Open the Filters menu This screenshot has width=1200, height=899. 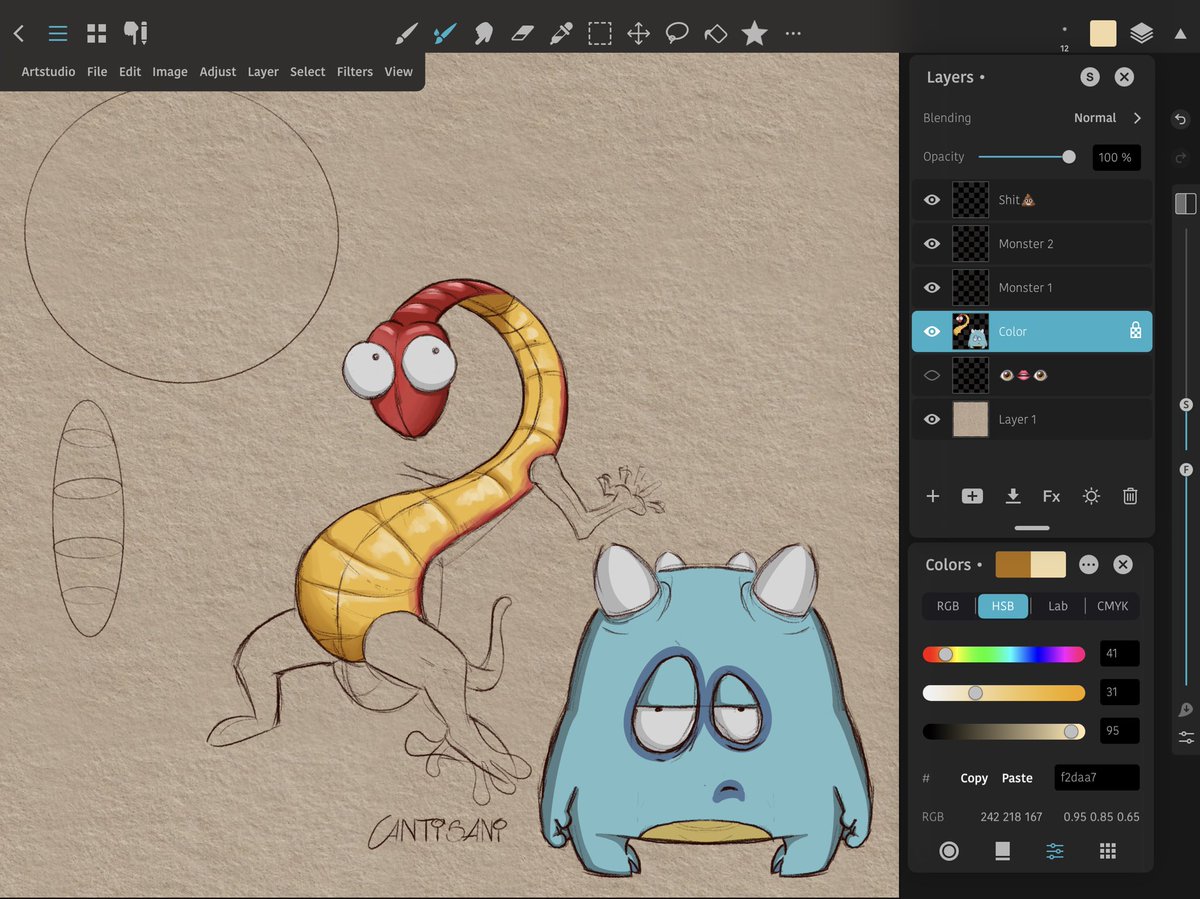355,72
